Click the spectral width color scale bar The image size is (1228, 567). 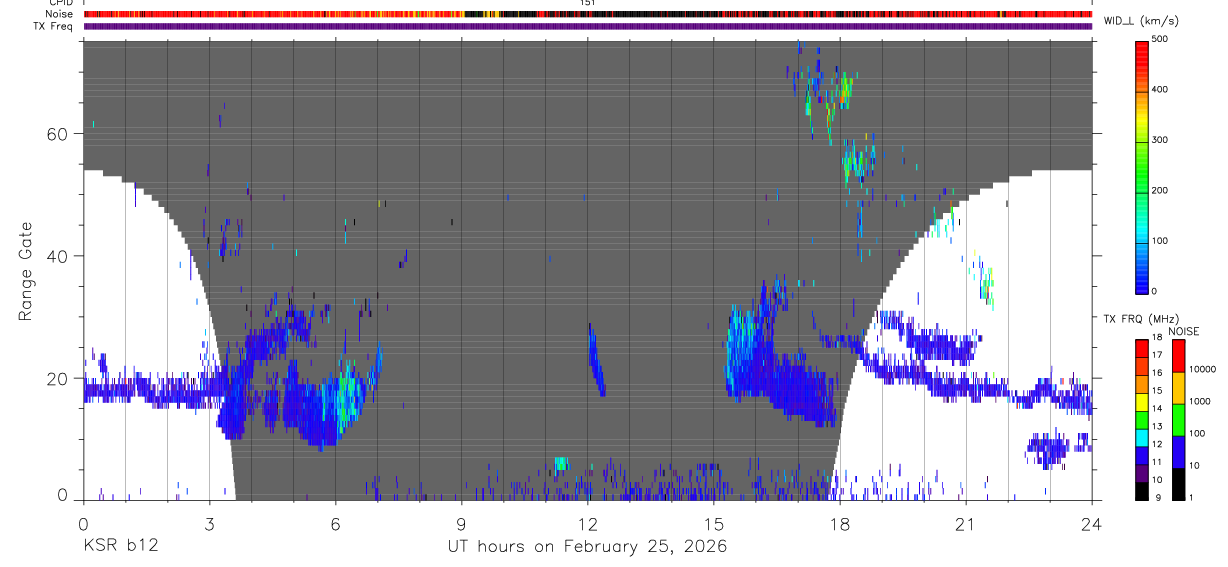click(1143, 167)
